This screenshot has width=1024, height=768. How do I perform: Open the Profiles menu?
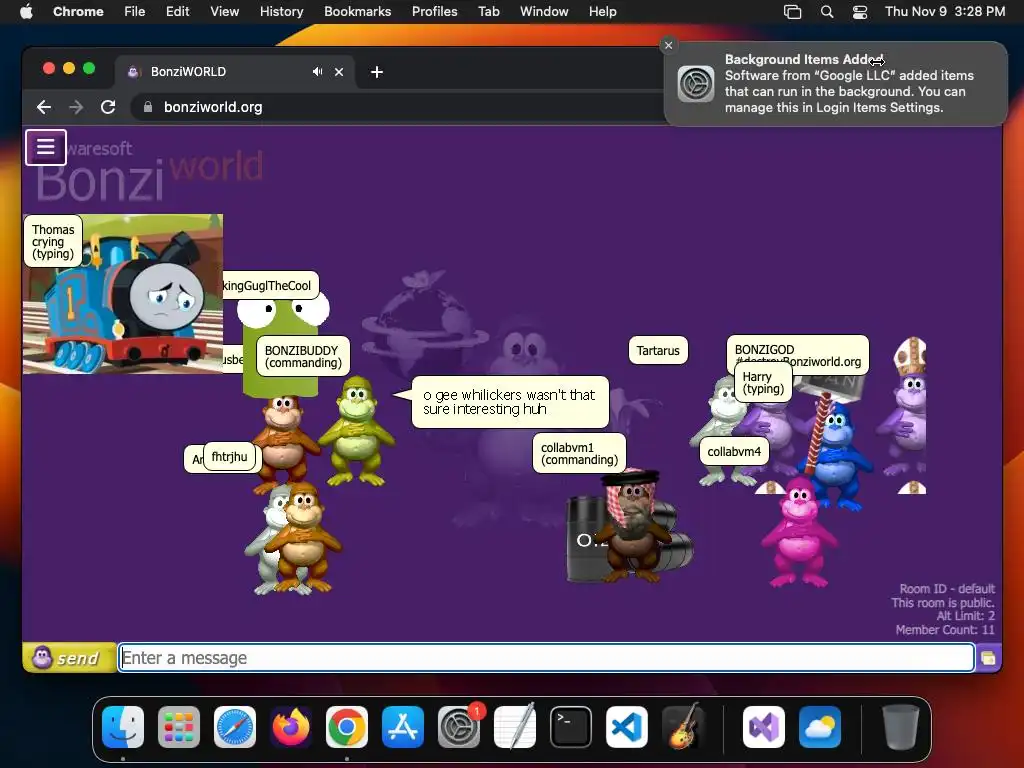(x=434, y=11)
